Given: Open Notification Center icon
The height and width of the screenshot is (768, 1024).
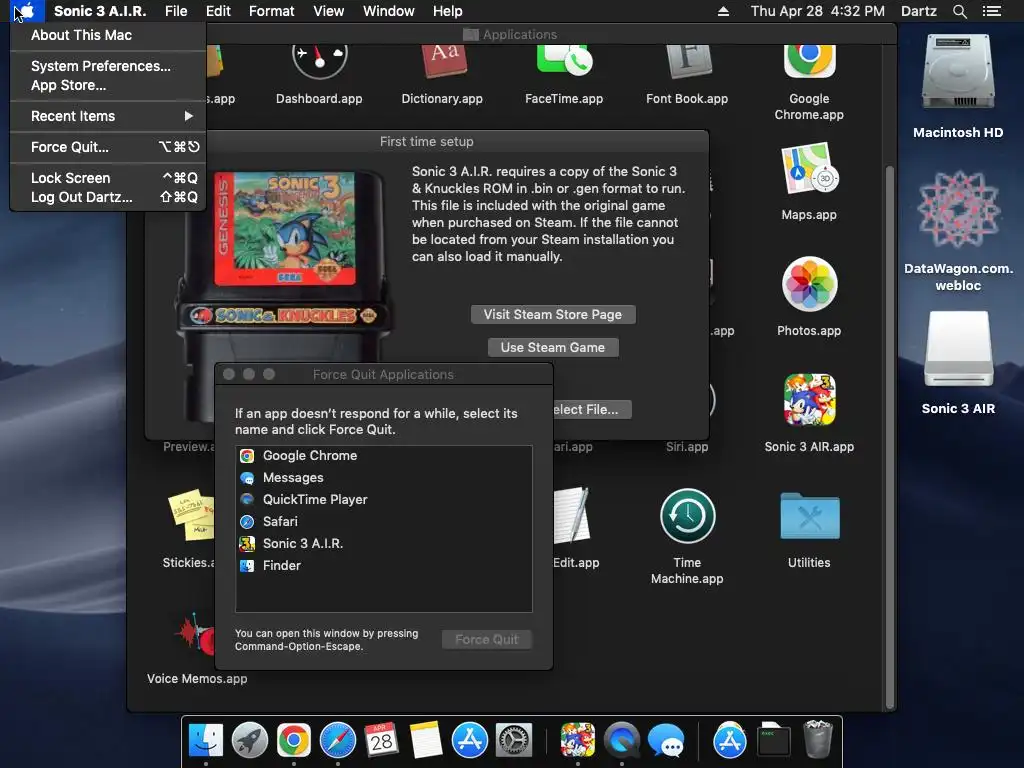Looking at the screenshot, I should pyautogui.click(x=992, y=11).
